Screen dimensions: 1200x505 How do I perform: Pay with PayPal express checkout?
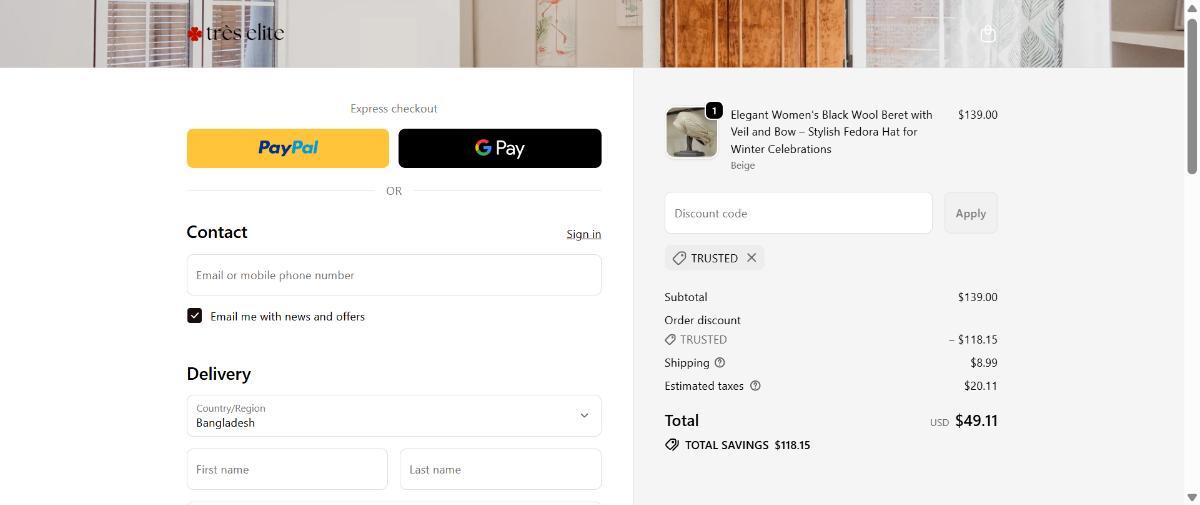(288, 148)
